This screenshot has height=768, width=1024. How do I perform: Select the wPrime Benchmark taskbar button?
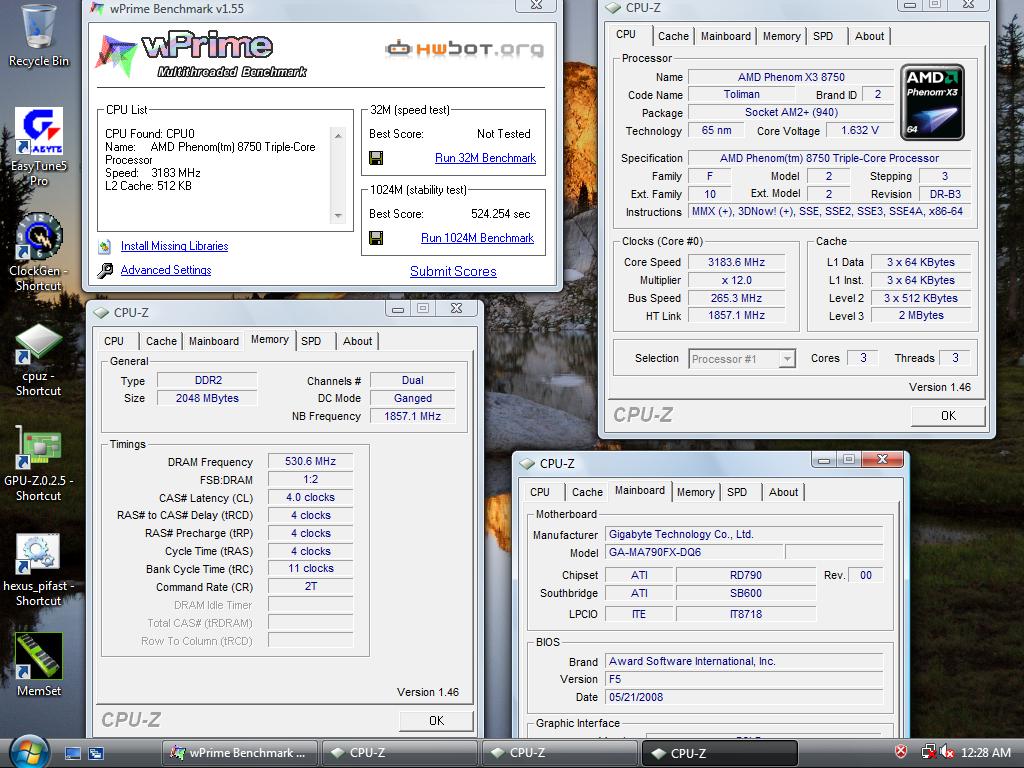[x=239, y=753]
